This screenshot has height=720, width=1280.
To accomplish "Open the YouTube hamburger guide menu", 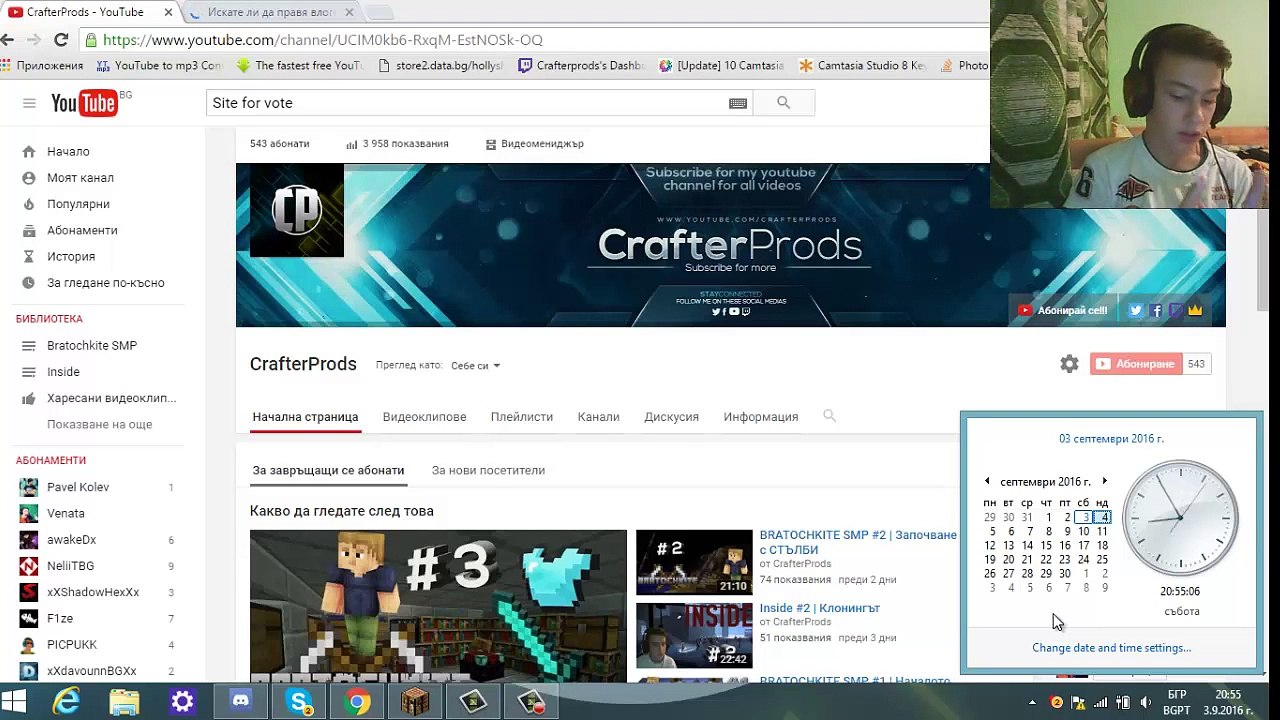I will click(x=29, y=103).
